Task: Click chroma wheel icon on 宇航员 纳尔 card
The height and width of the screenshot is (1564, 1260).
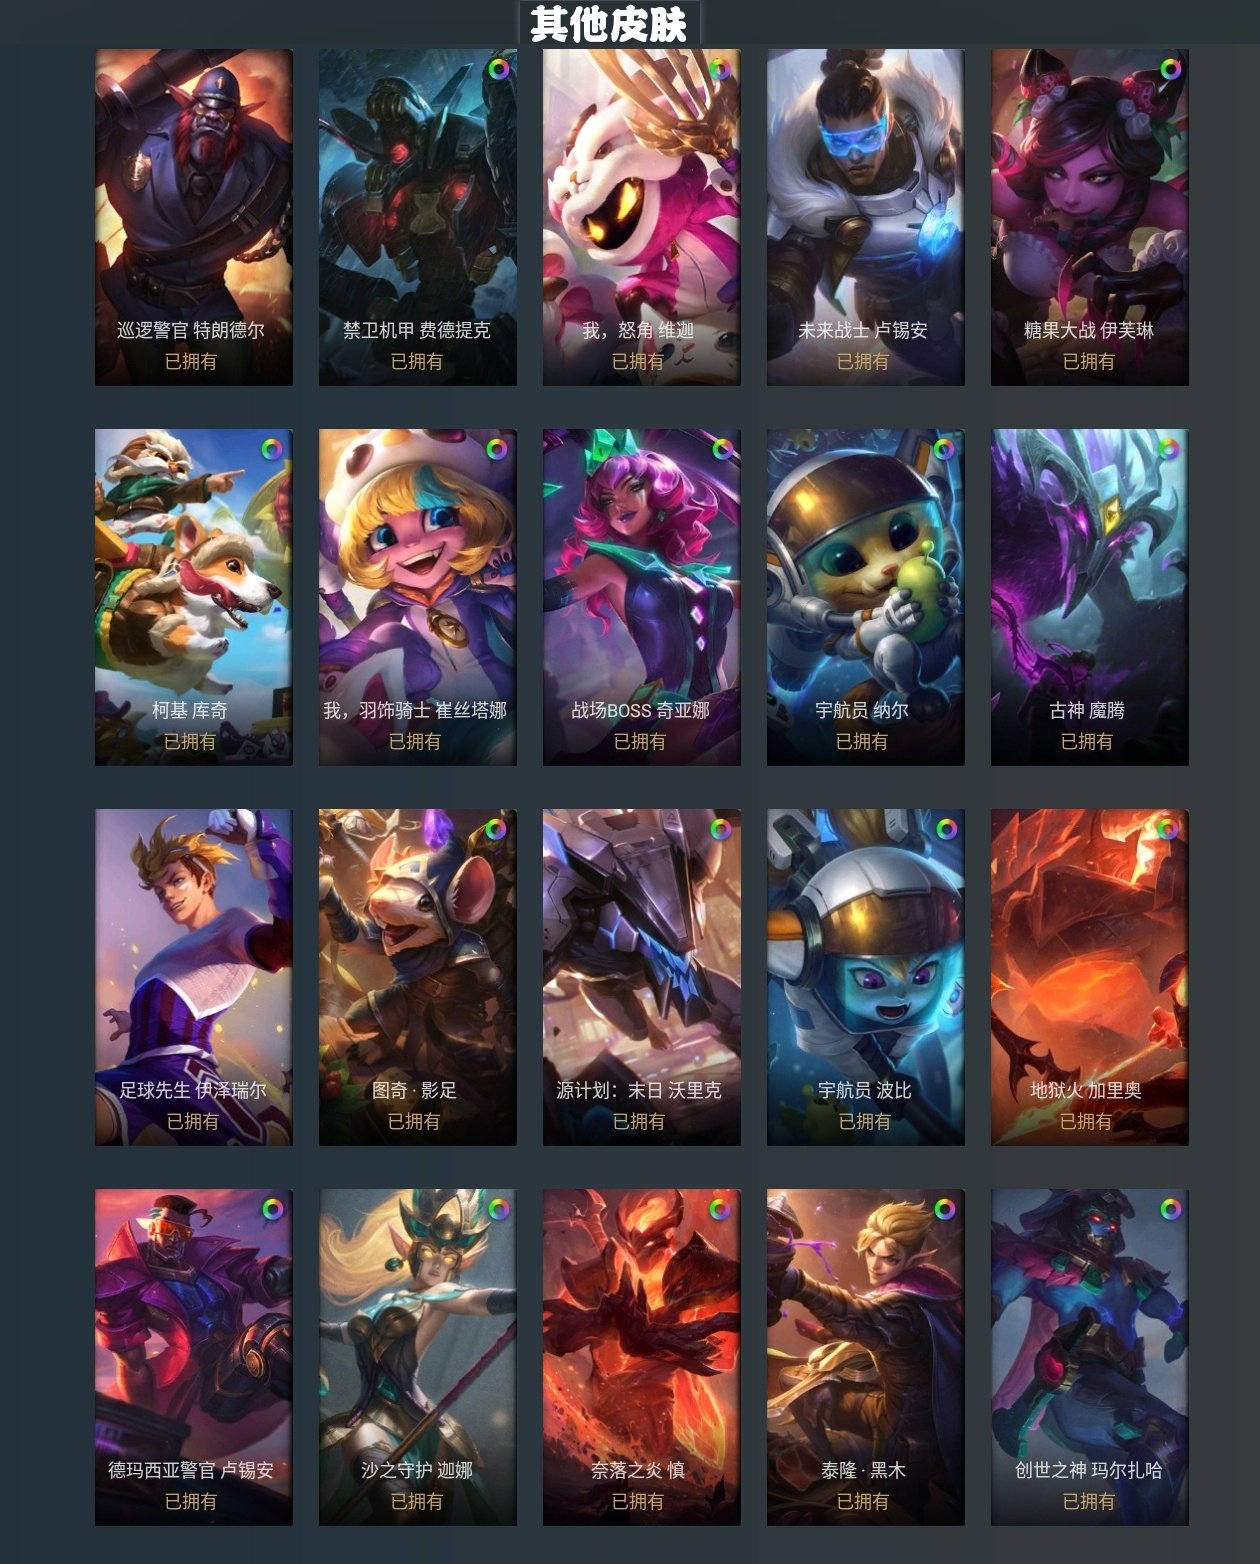Action: [x=944, y=449]
